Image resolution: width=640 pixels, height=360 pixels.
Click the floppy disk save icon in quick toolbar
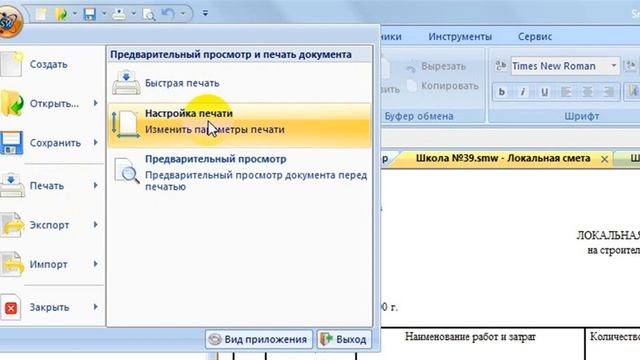90,14
